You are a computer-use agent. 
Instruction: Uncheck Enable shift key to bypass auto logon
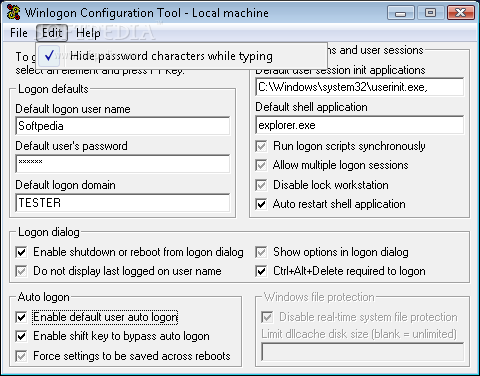tap(21, 336)
